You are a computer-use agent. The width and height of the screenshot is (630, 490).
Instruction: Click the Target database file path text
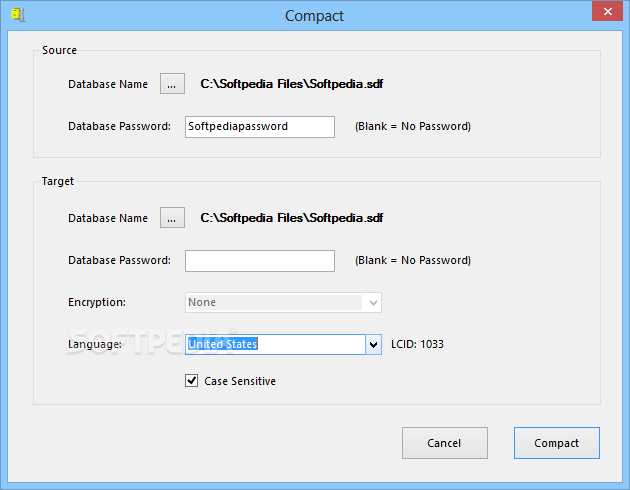pos(292,218)
